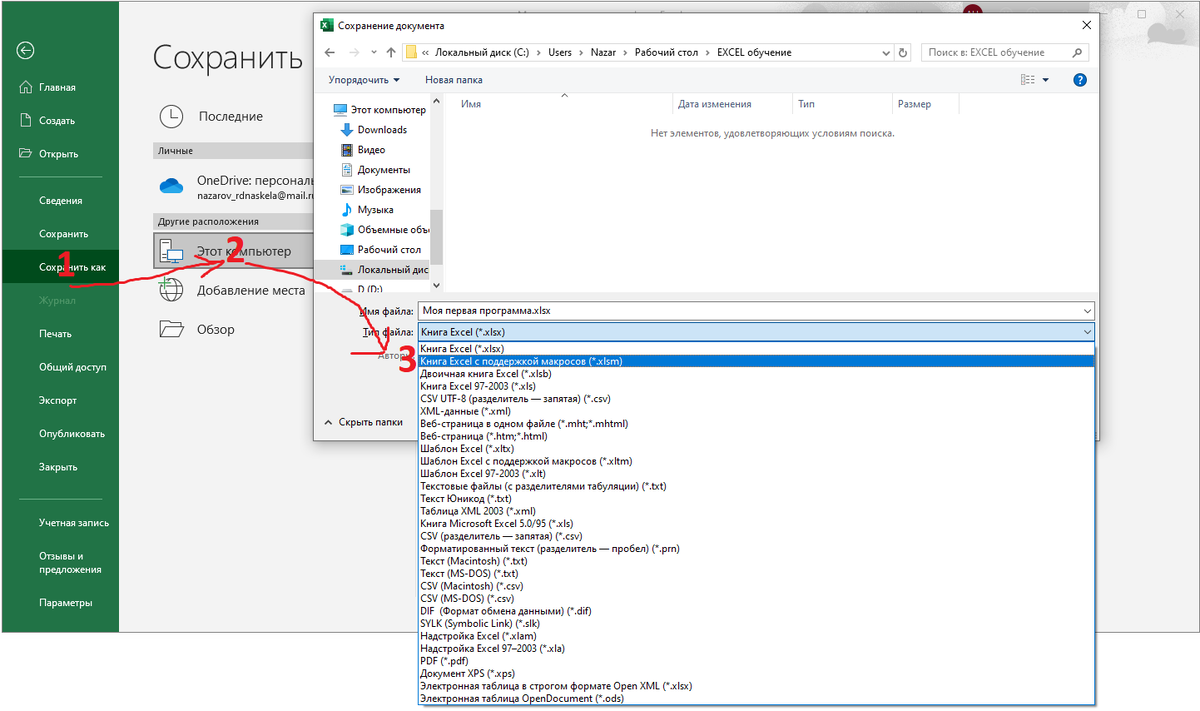
Task: Open the view options dropdown arrow
Action: (x=1046, y=80)
